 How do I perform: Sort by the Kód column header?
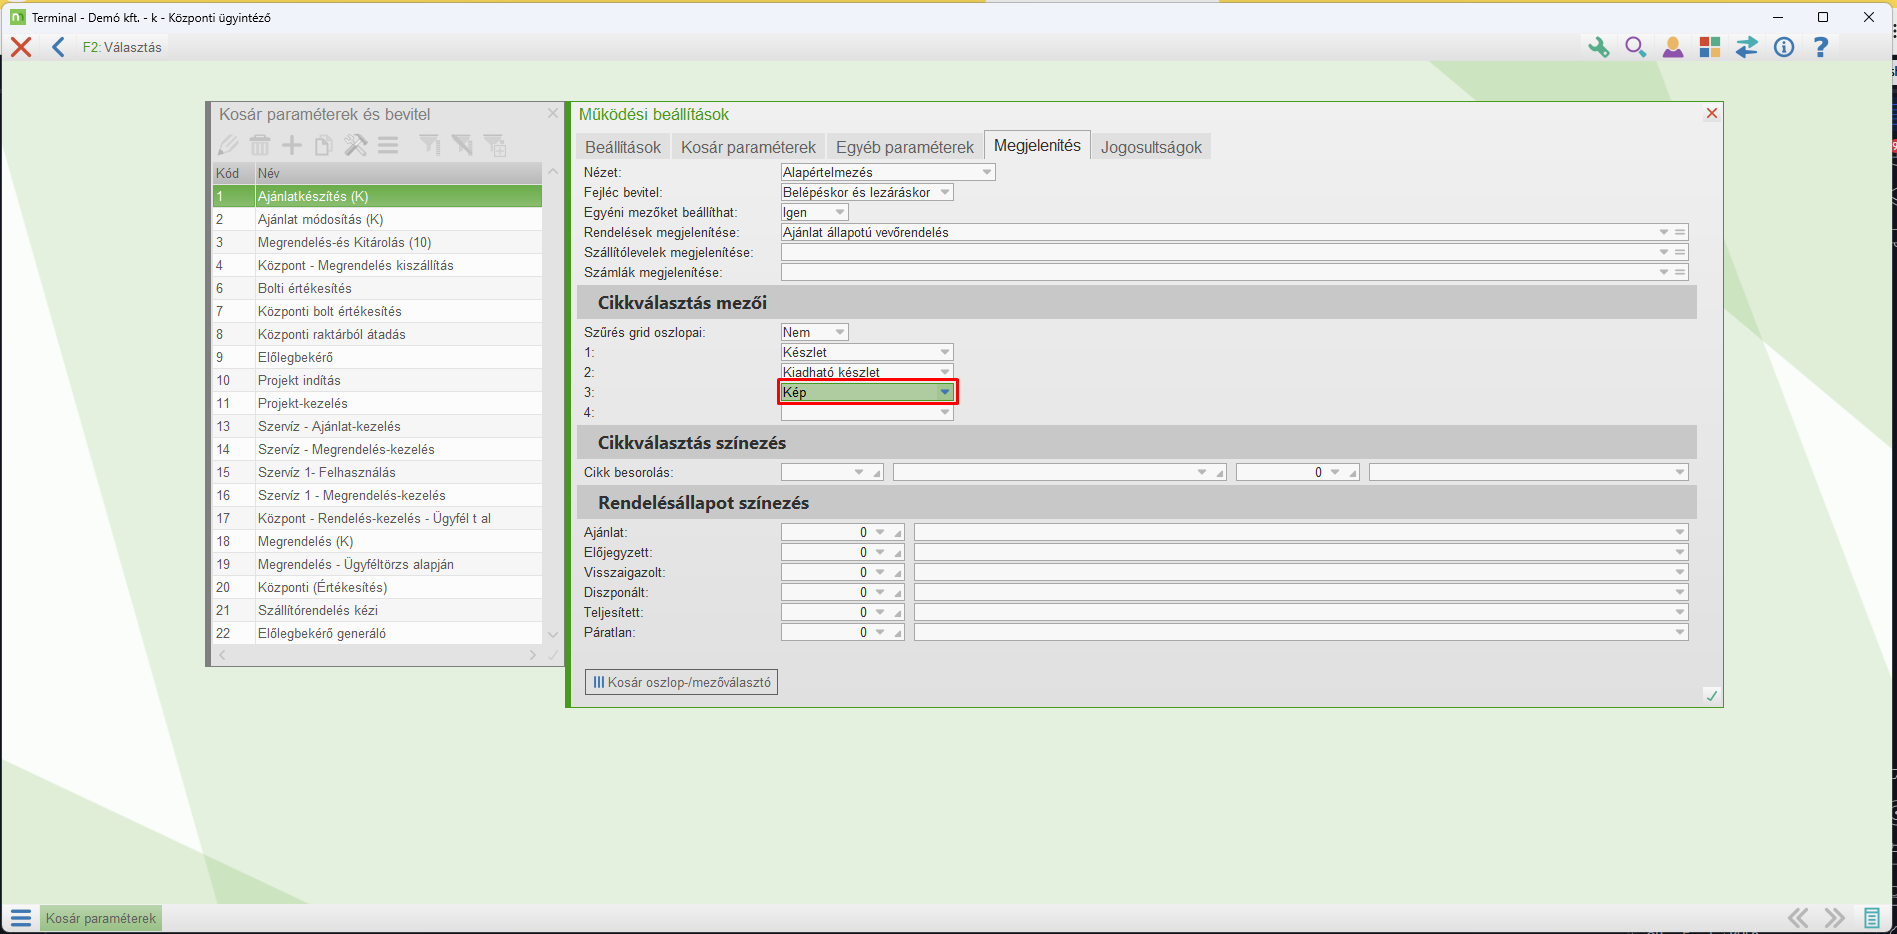(x=233, y=173)
